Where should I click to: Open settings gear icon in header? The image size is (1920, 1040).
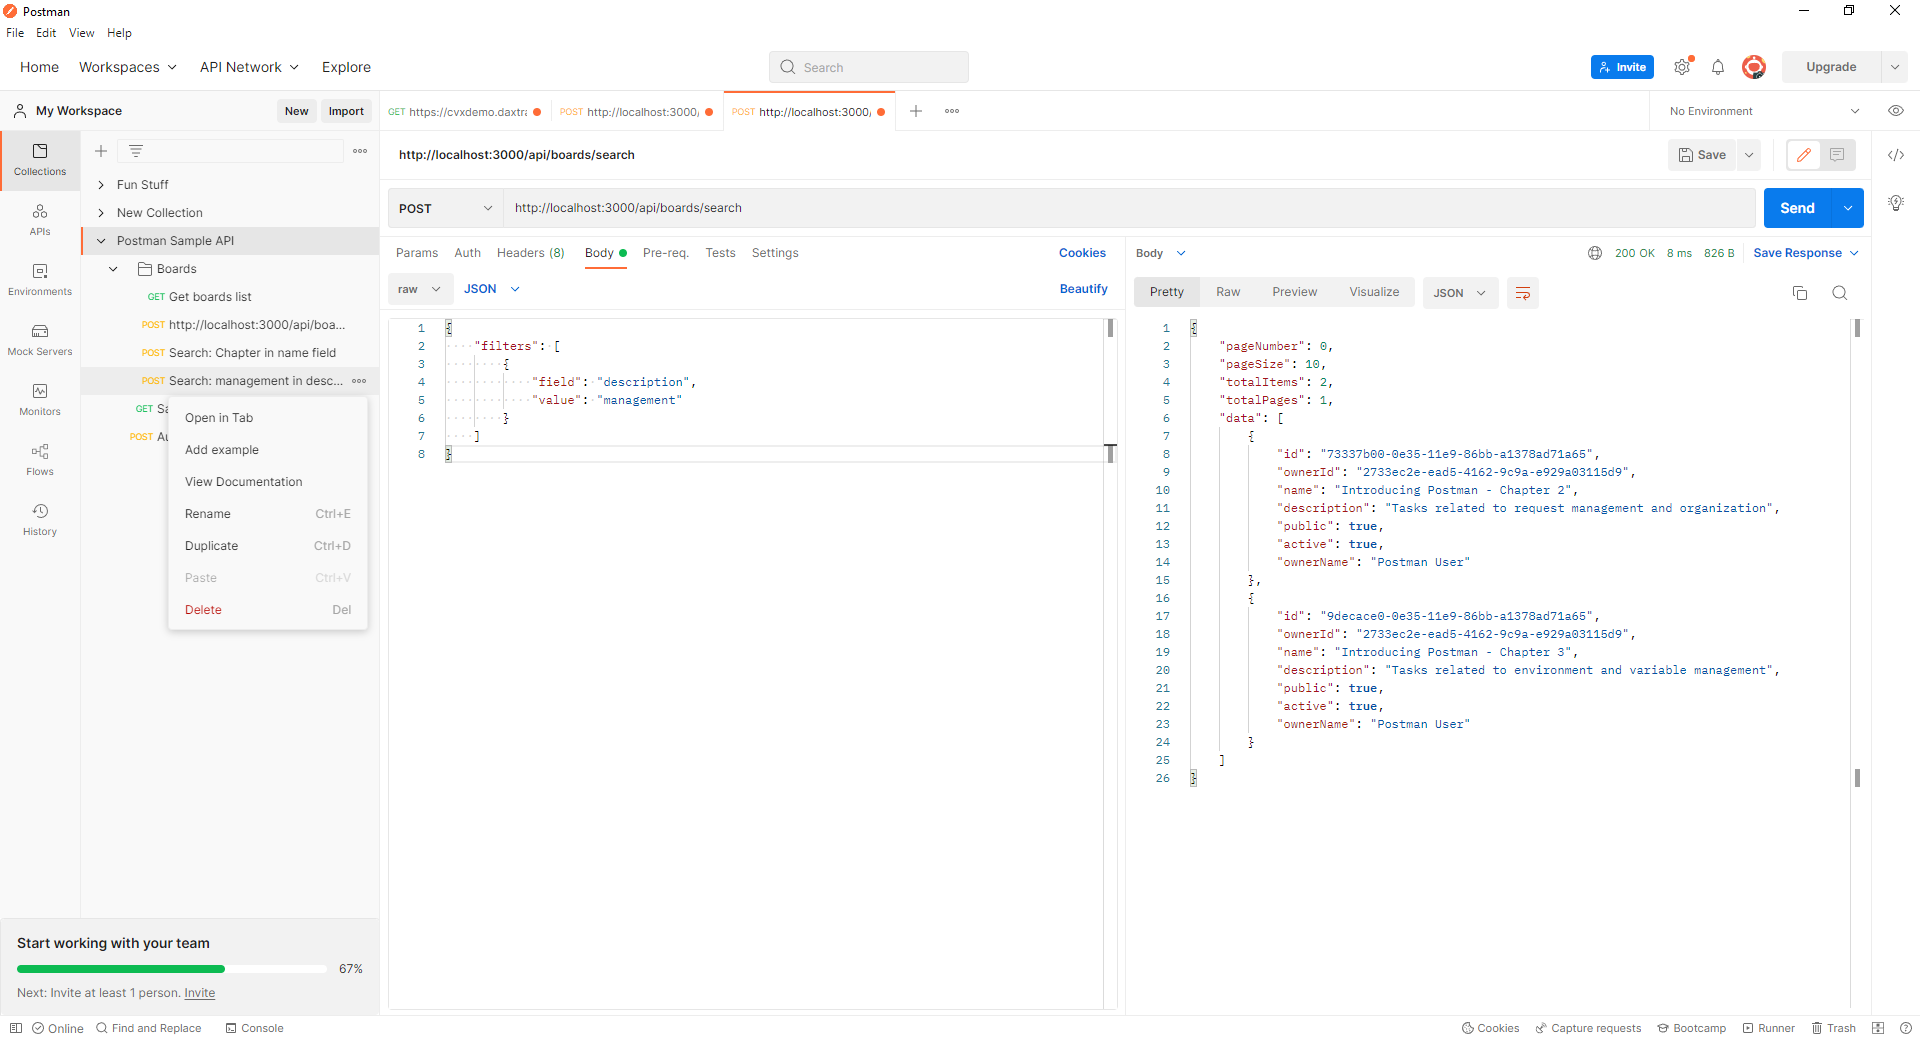pyautogui.click(x=1683, y=67)
